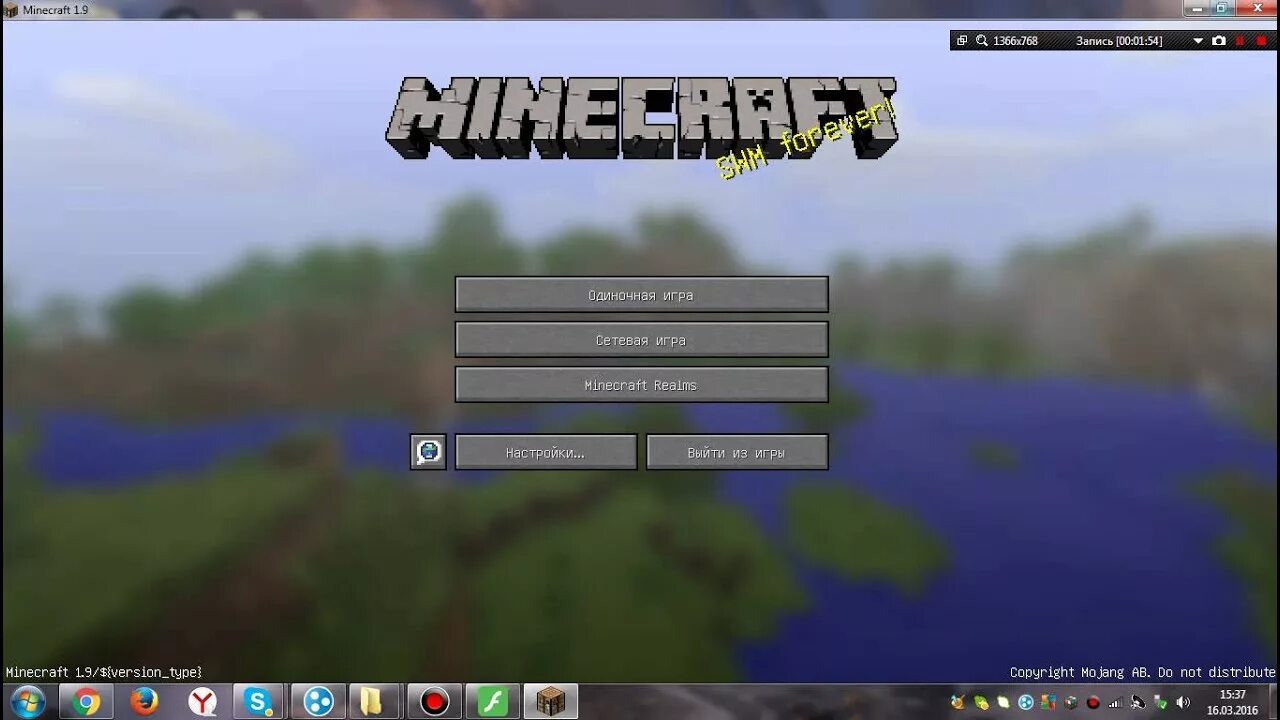Take a screenshot with the camera icon

(x=1219, y=41)
